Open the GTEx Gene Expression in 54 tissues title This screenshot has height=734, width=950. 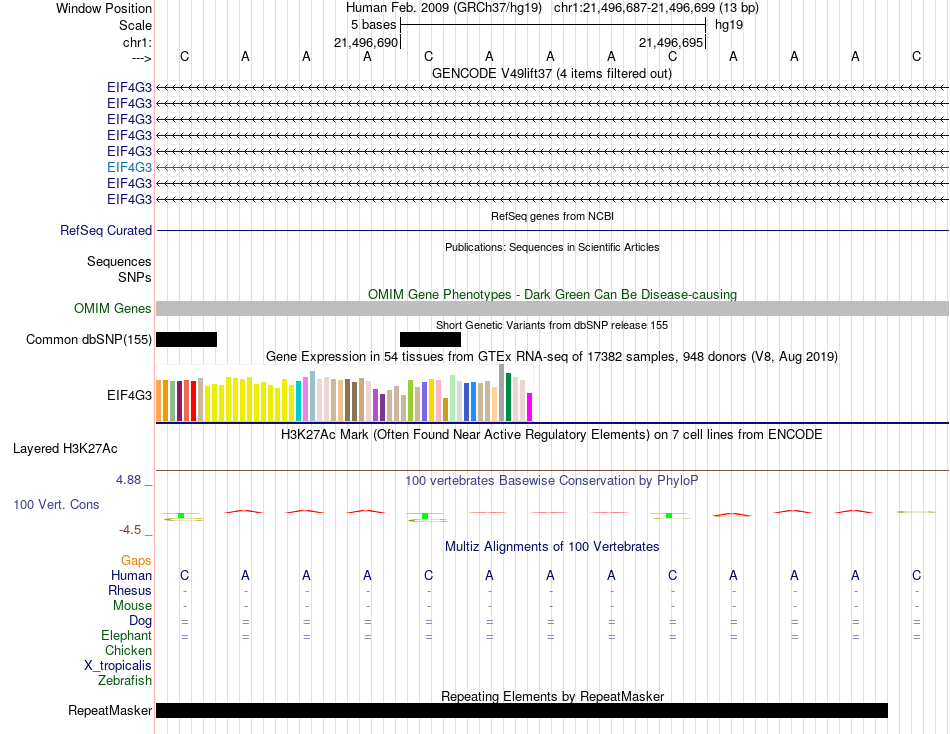point(552,356)
